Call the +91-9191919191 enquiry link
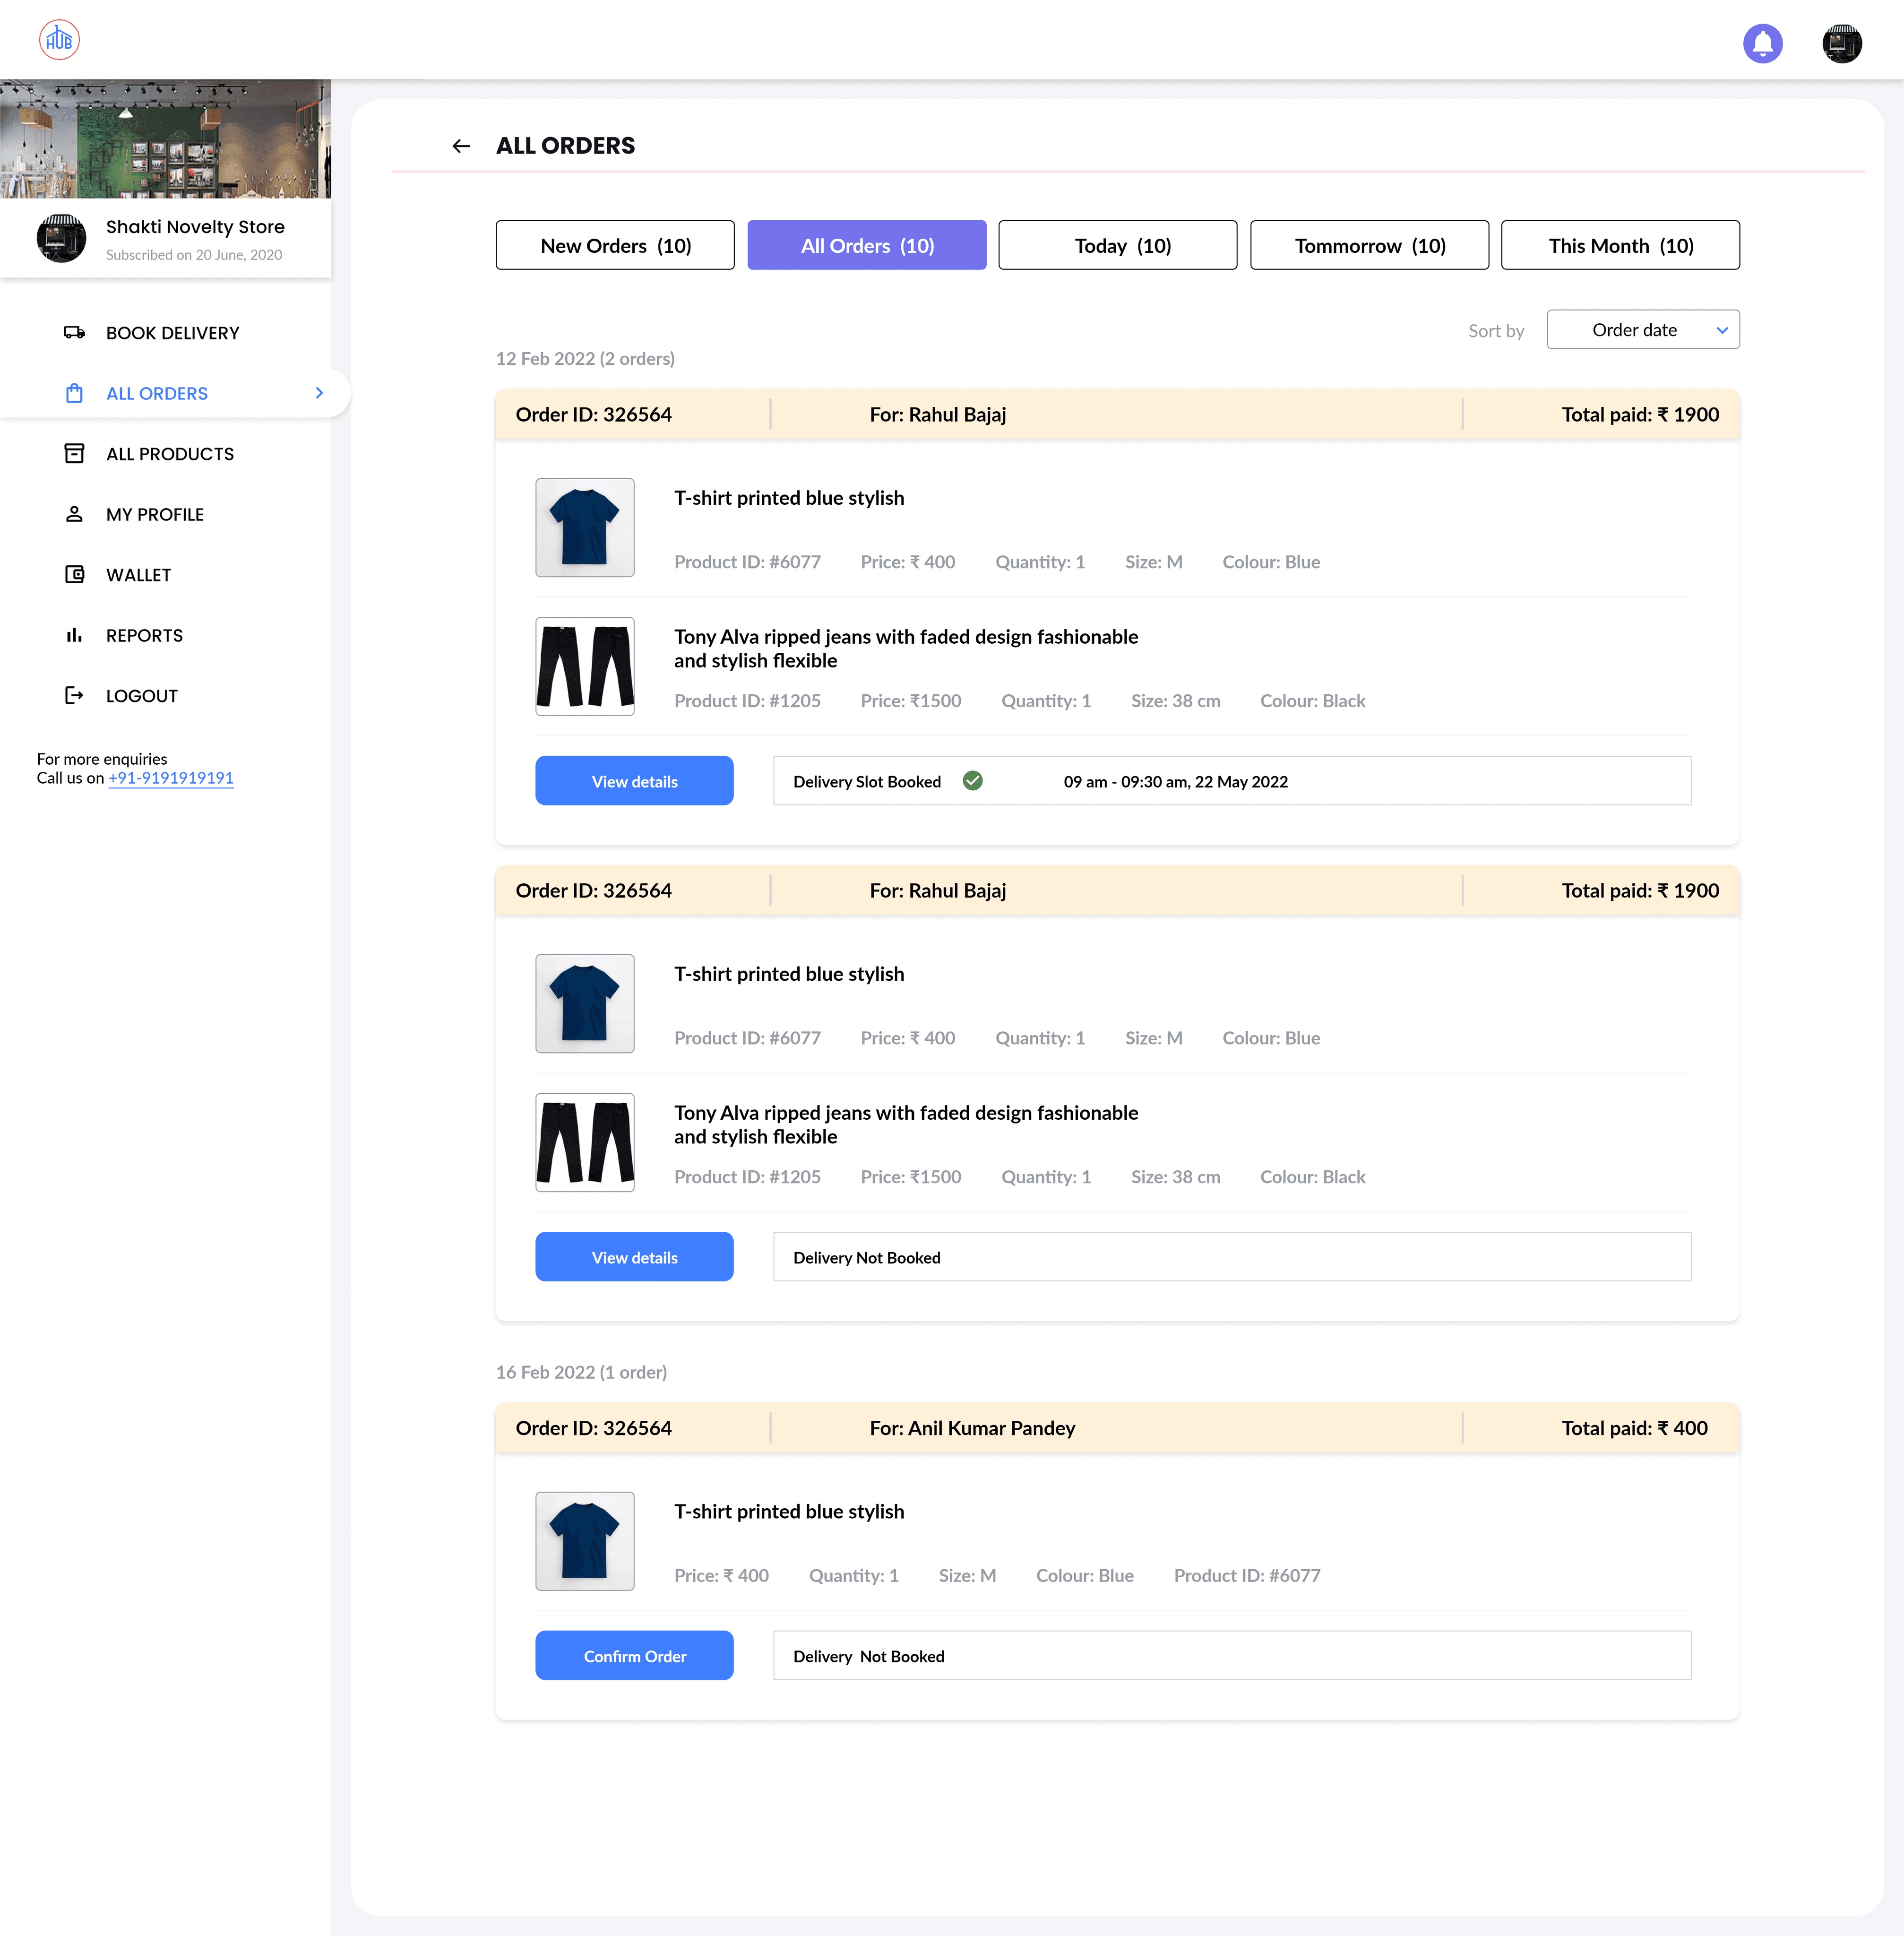The height and width of the screenshot is (1936, 1904). (171, 778)
